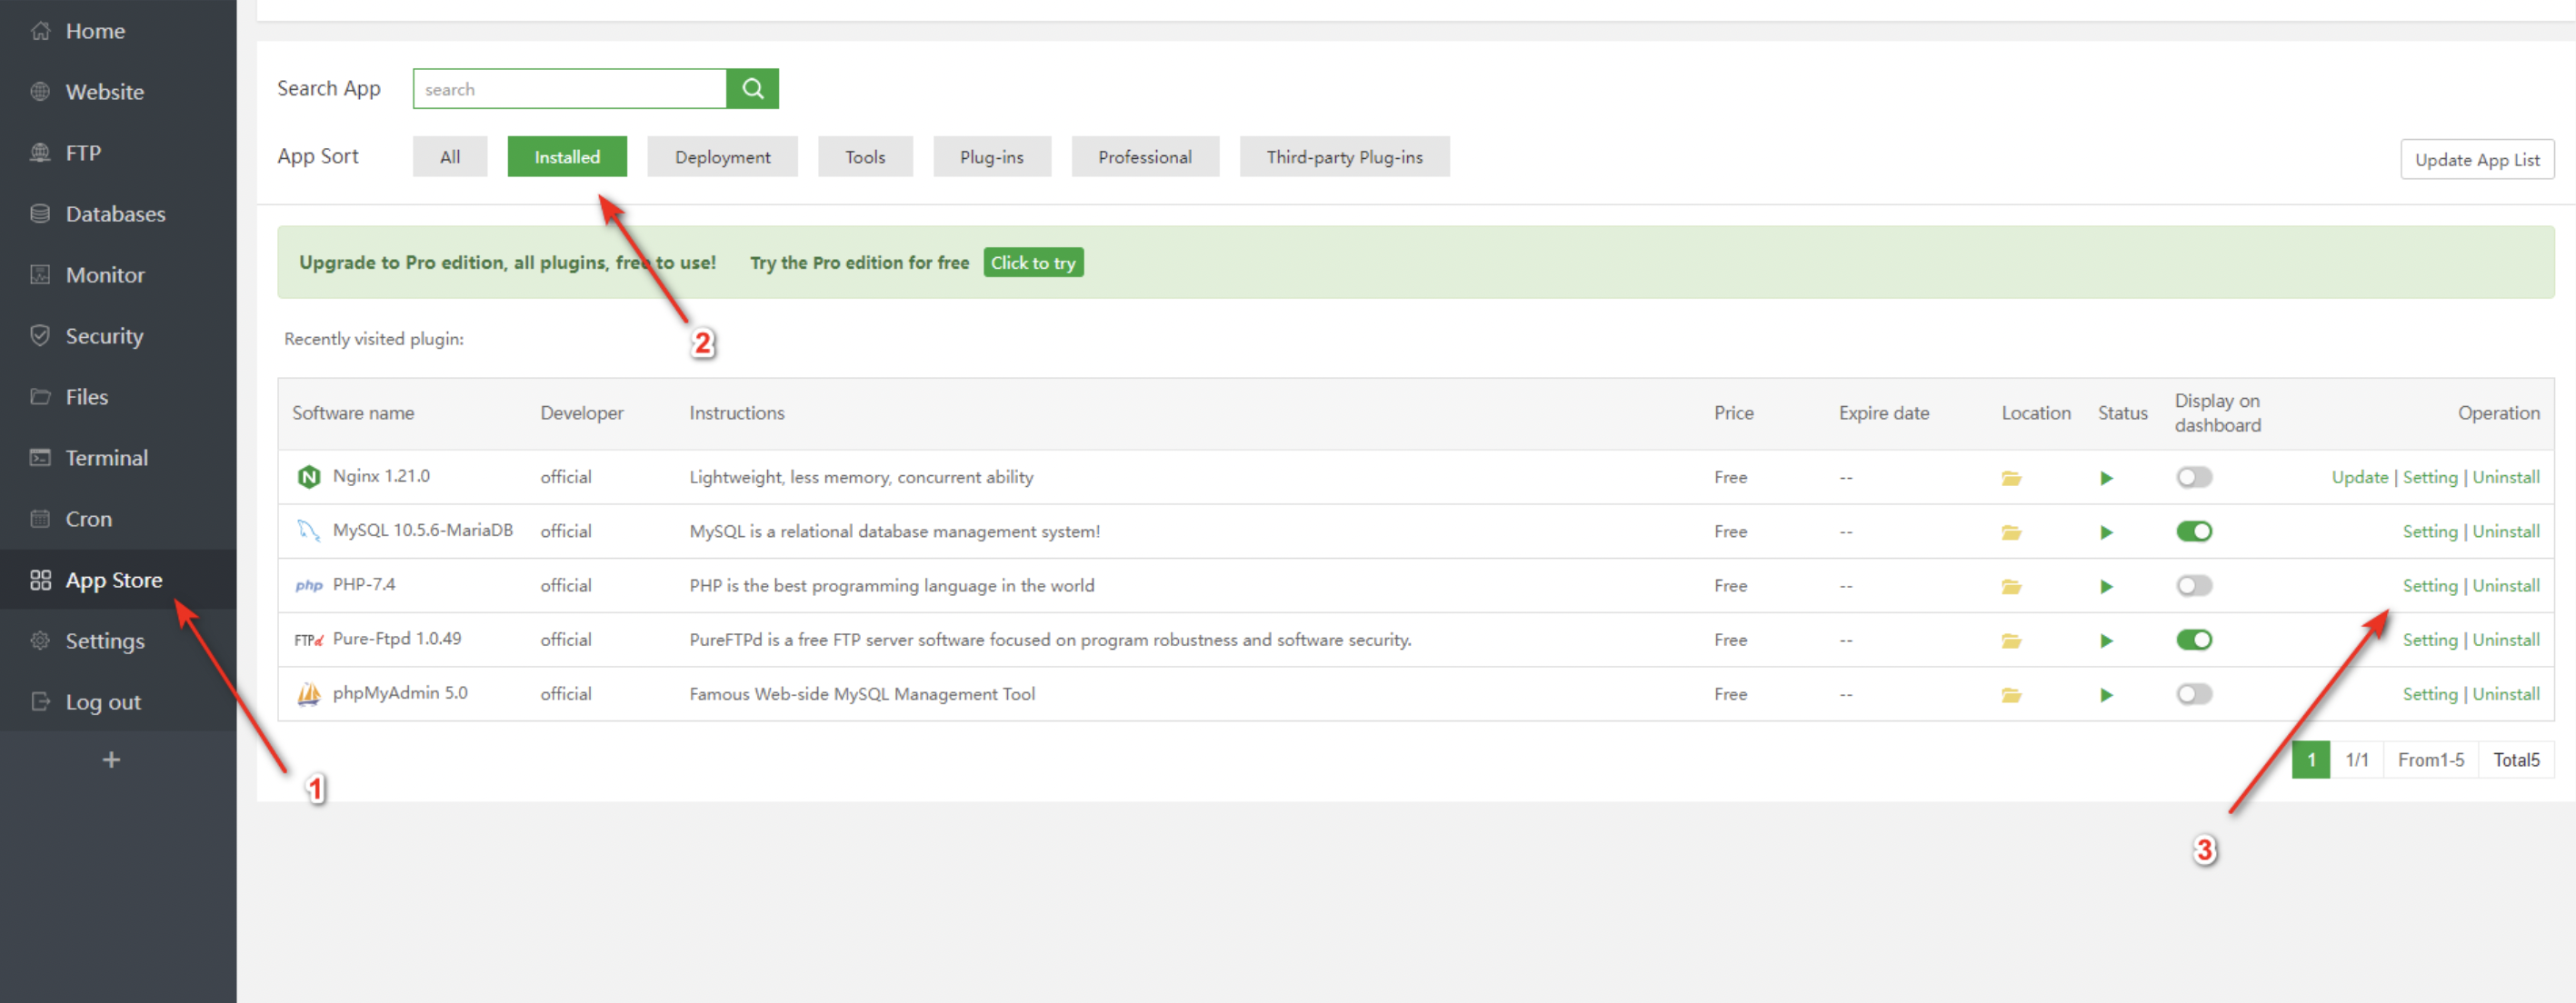The width and height of the screenshot is (2576, 1003).
Task: Log out from the sidebar
Action: [103, 702]
